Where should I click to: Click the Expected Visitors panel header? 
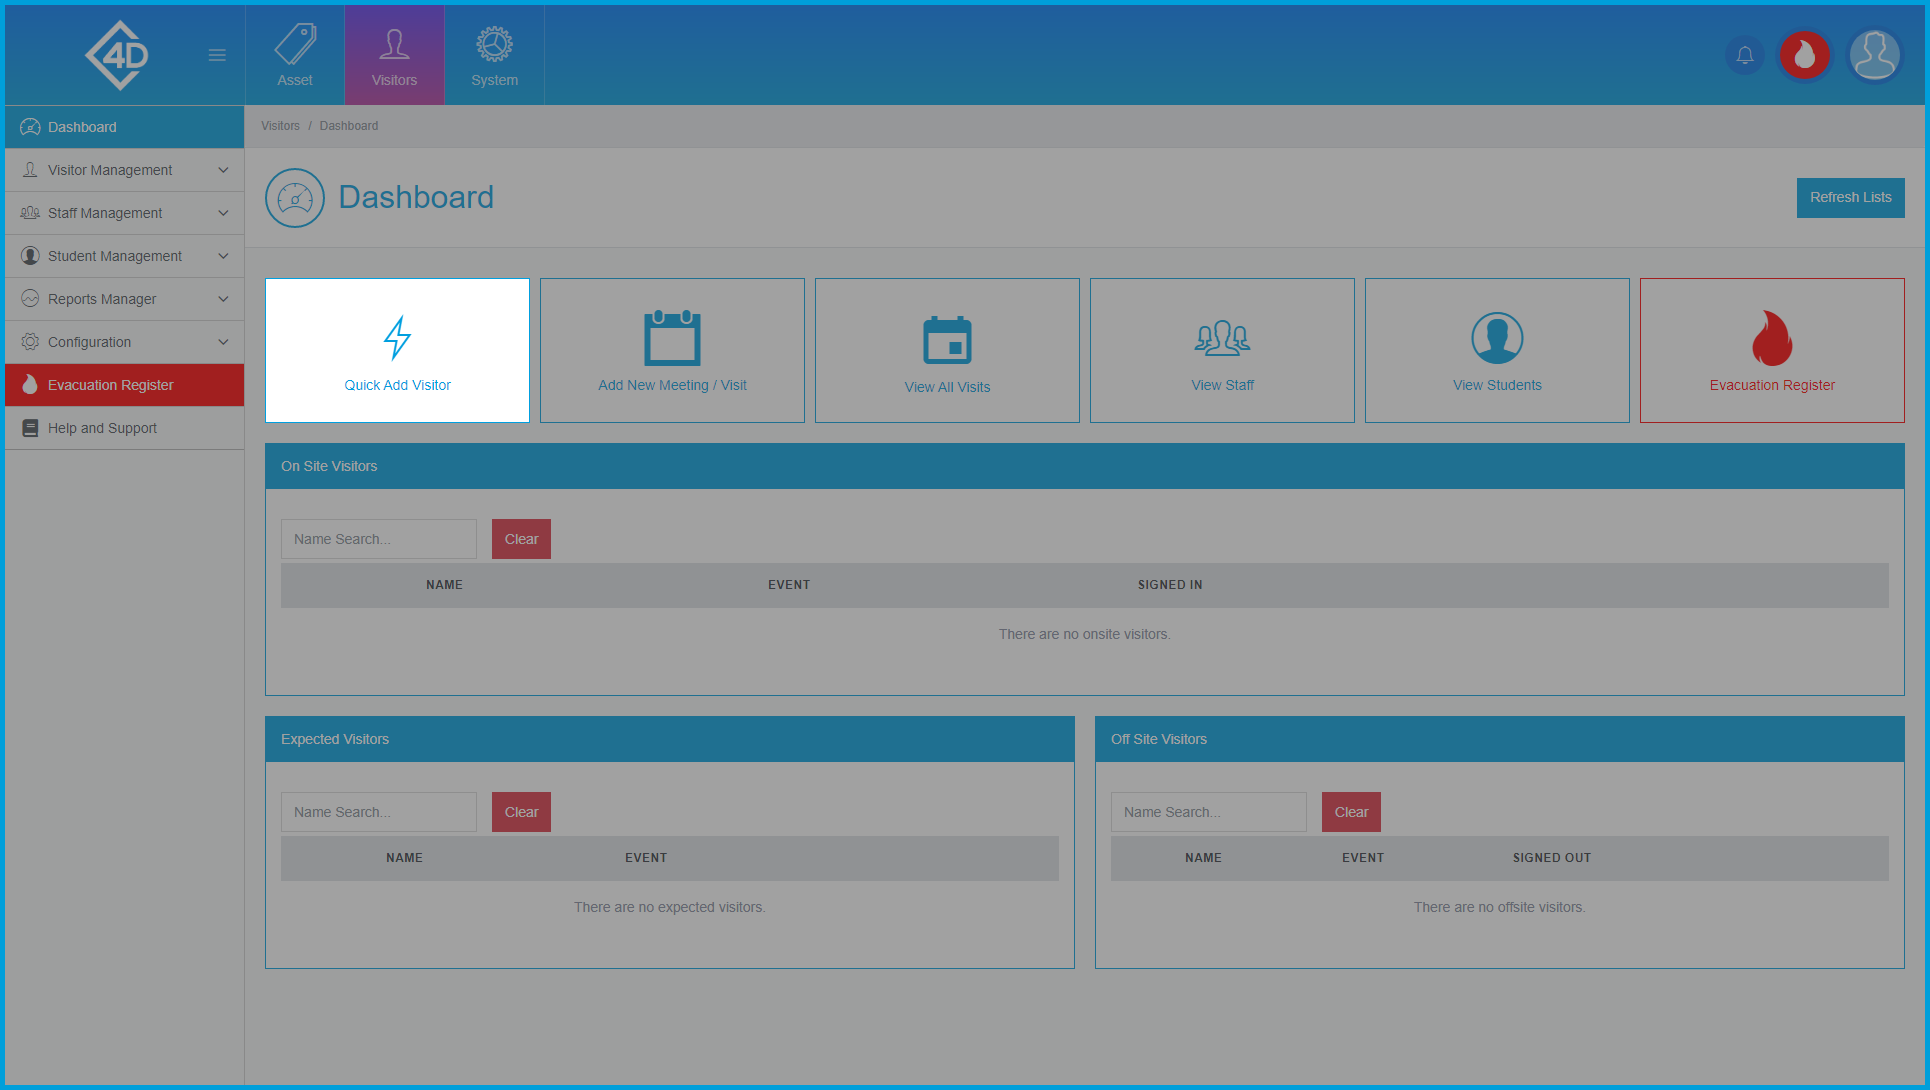(670, 739)
